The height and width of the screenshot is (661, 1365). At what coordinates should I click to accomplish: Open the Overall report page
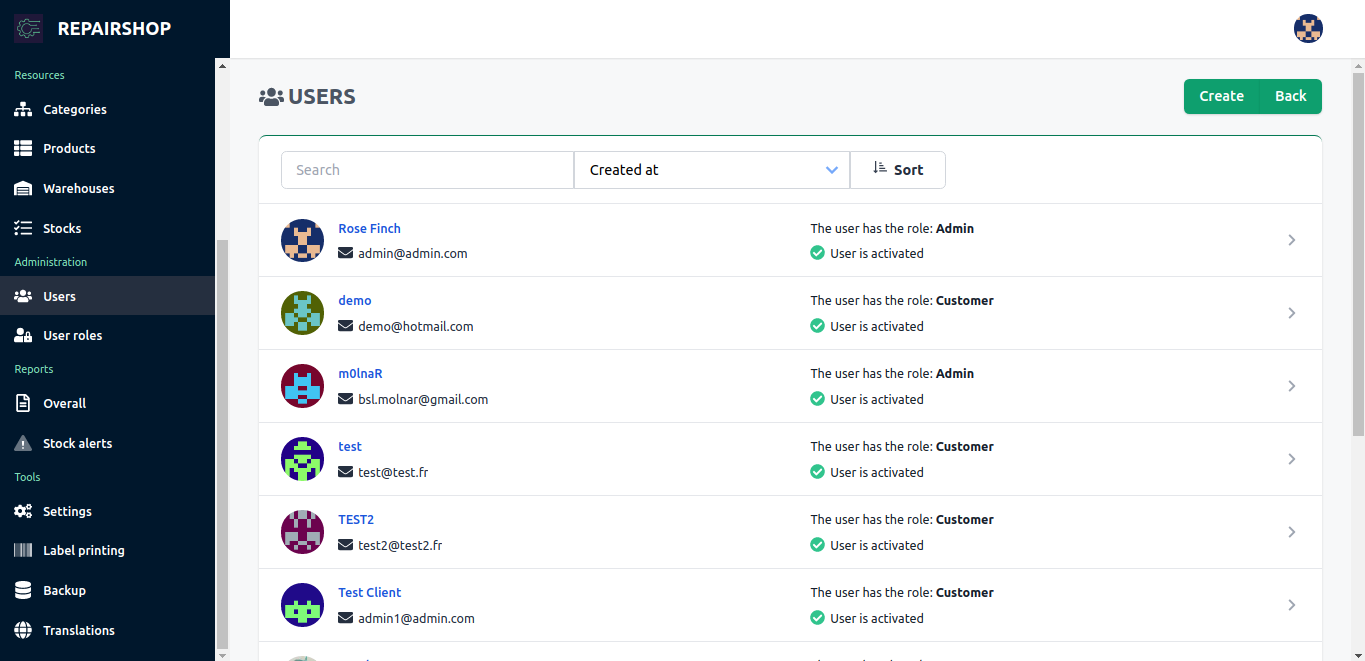point(64,404)
